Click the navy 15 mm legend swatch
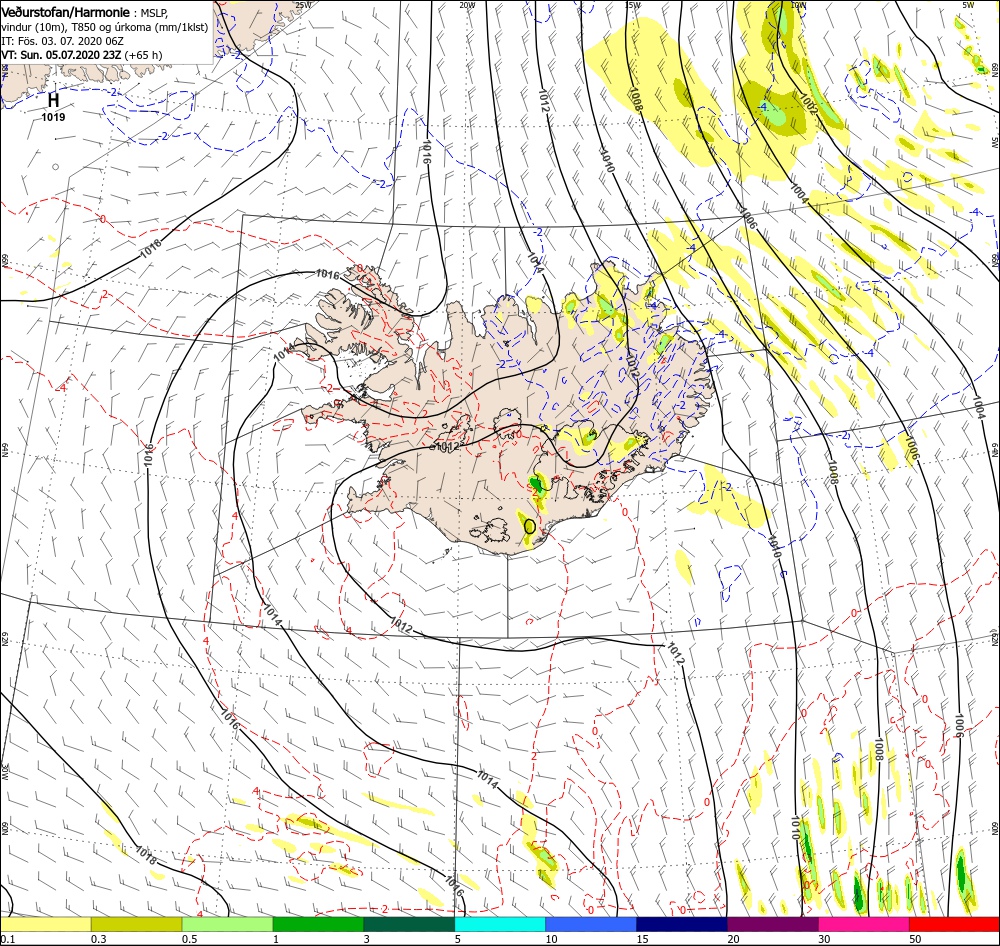Viewport: 1000px width, 946px height. [x=682, y=924]
